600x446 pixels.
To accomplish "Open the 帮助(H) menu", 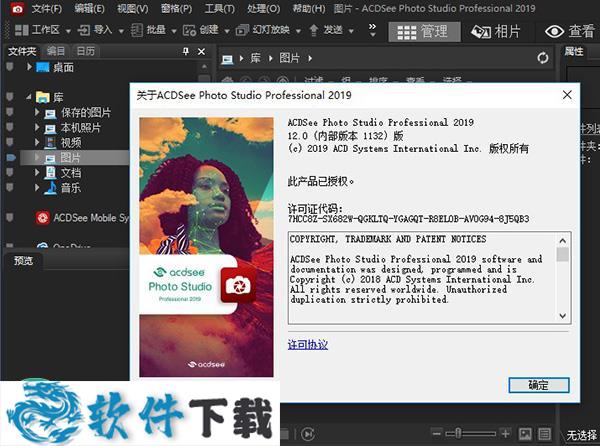I will (309, 8).
